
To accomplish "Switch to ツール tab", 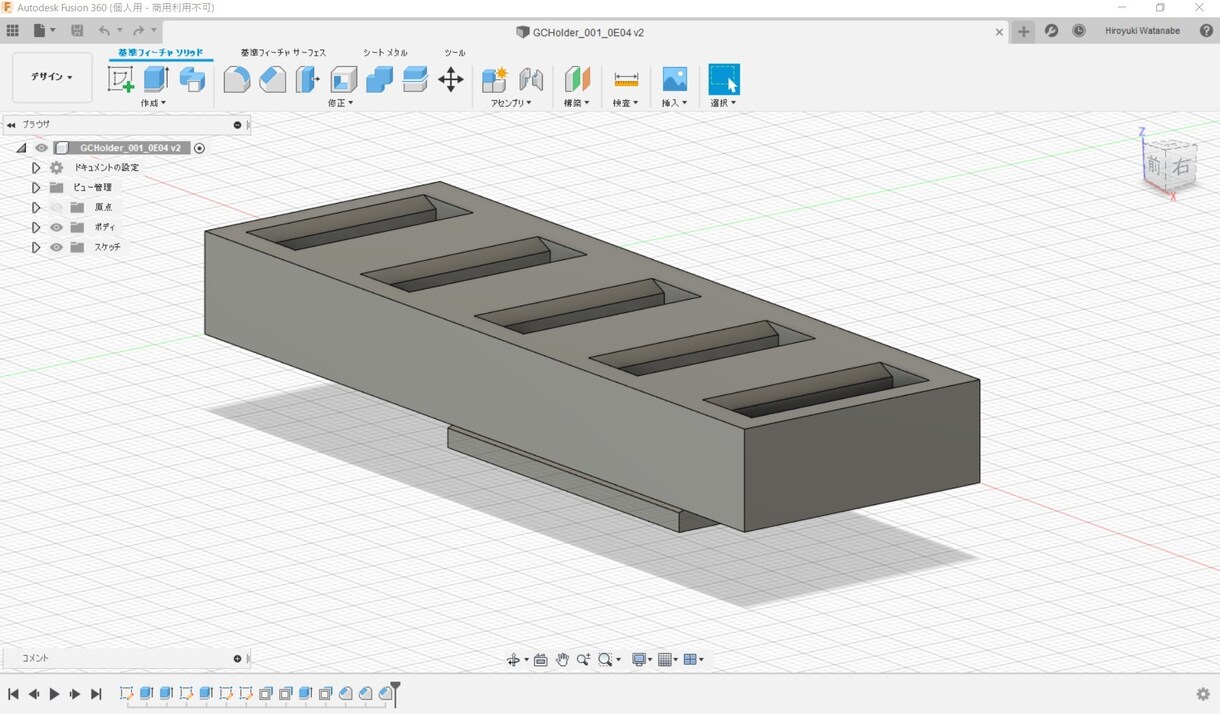I will click(x=455, y=53).
